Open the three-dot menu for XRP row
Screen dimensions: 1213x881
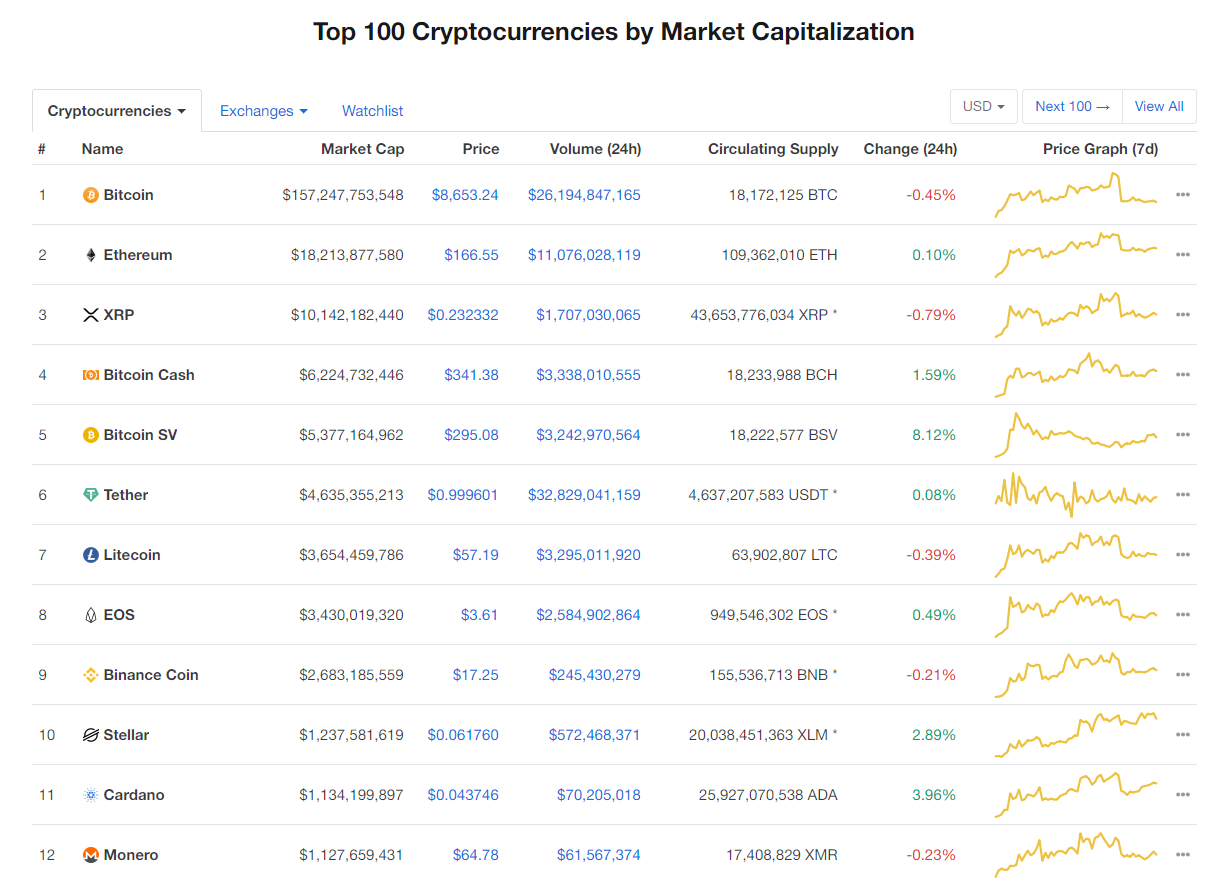click(1183, 315)
